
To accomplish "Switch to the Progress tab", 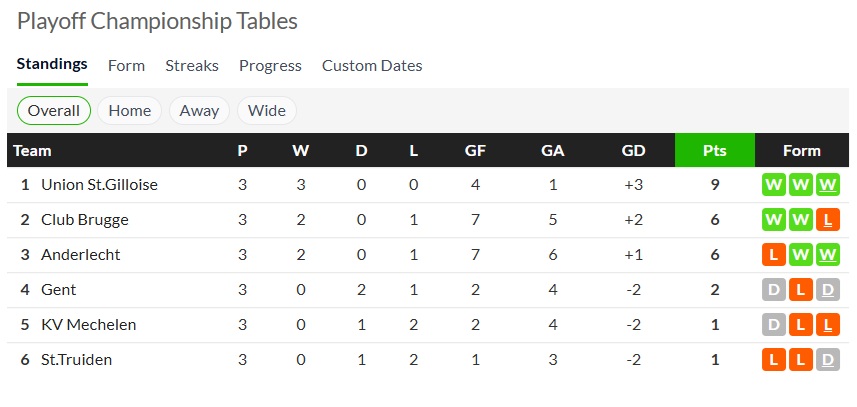I will tap(270, 65).
